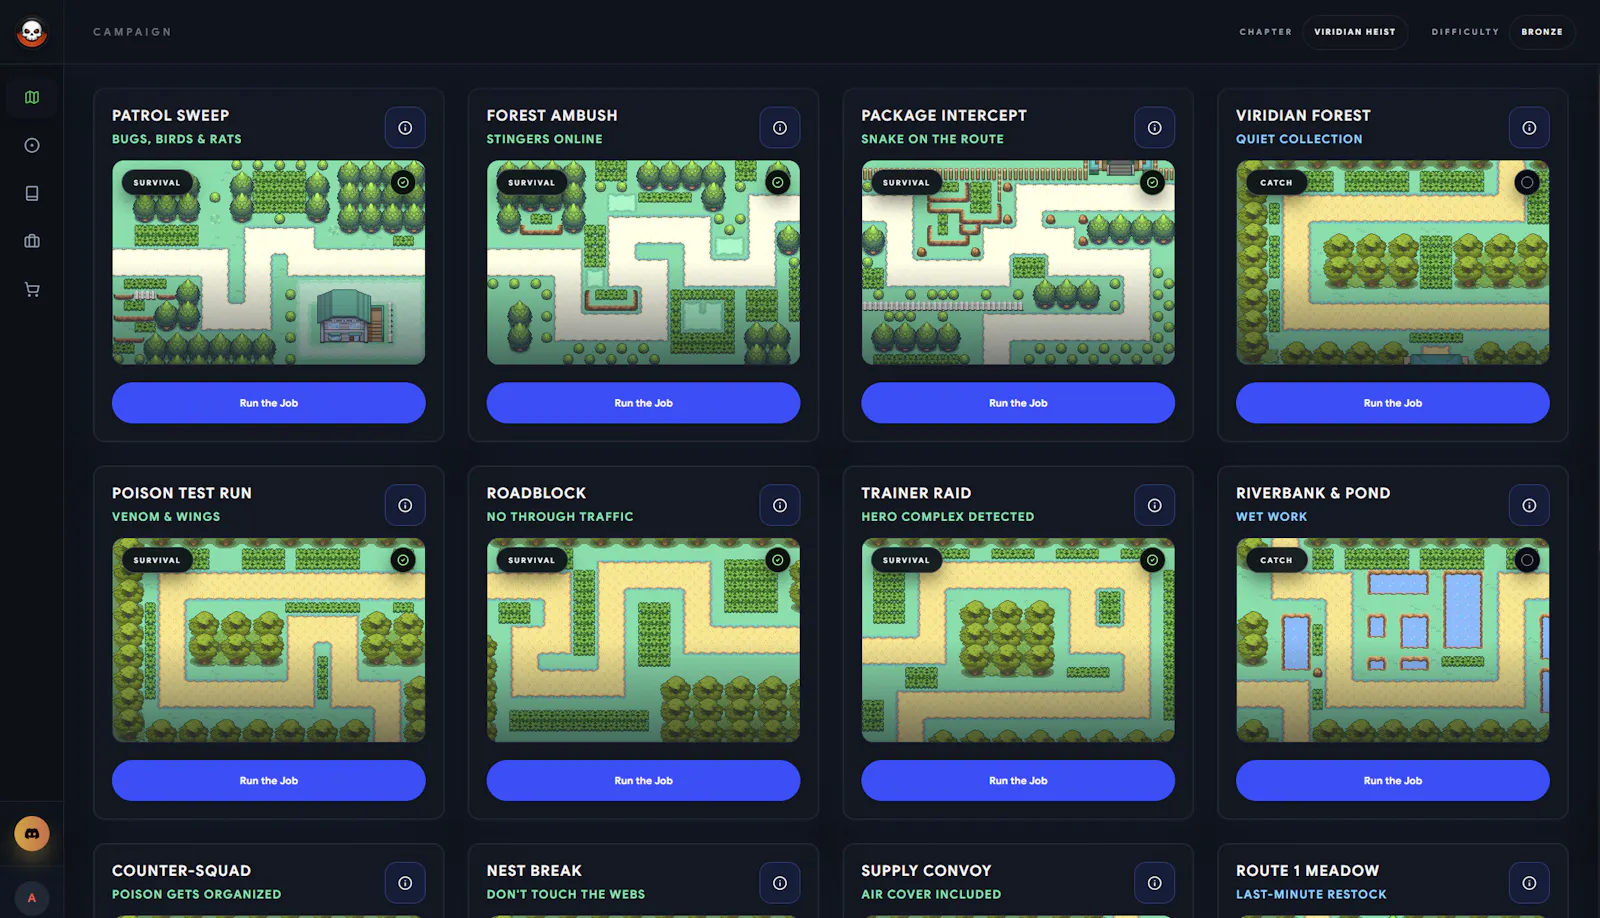1600x918 pixels.
Task: Click the Catch badge on Viridian Forest
Action: 1276,183
